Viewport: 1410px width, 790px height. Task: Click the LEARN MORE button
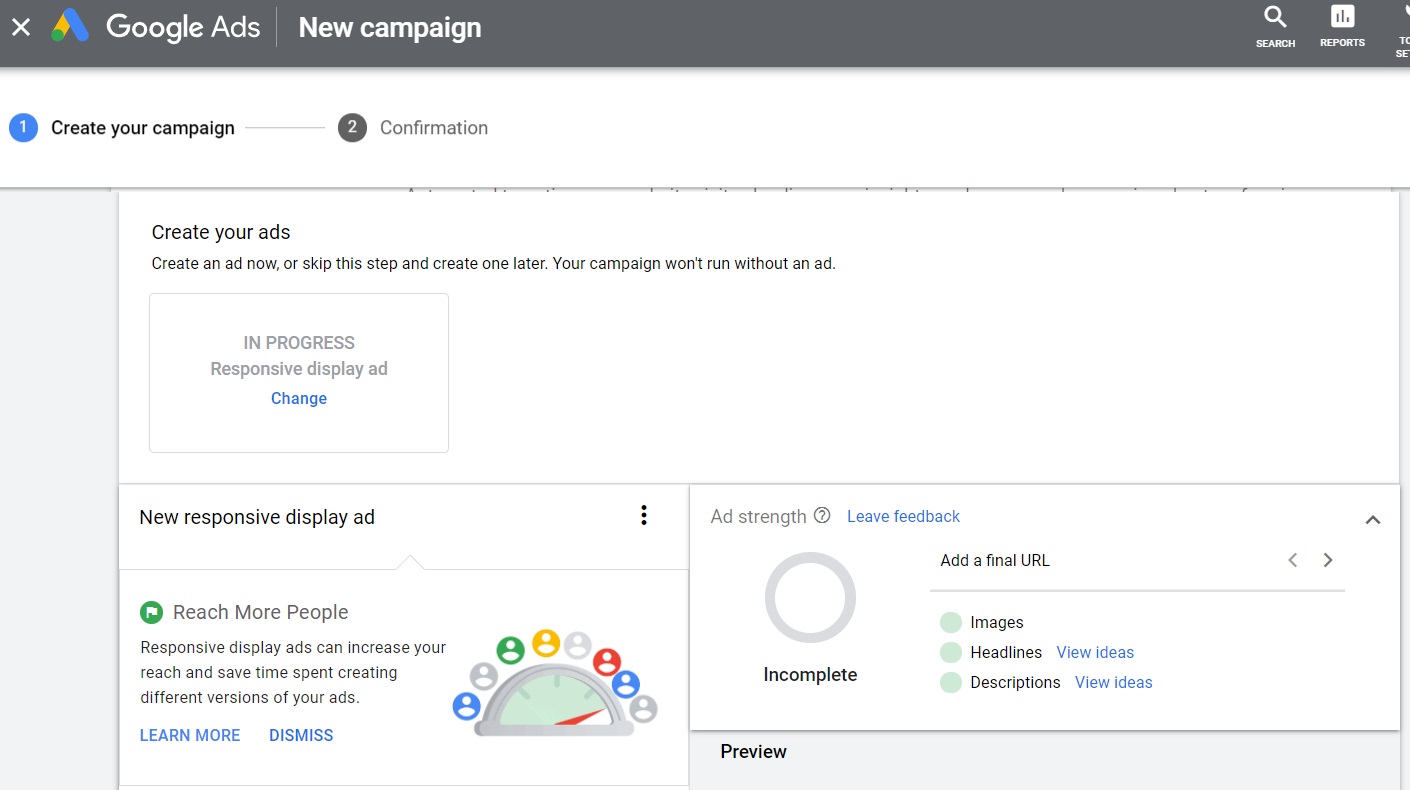[190, 735]
